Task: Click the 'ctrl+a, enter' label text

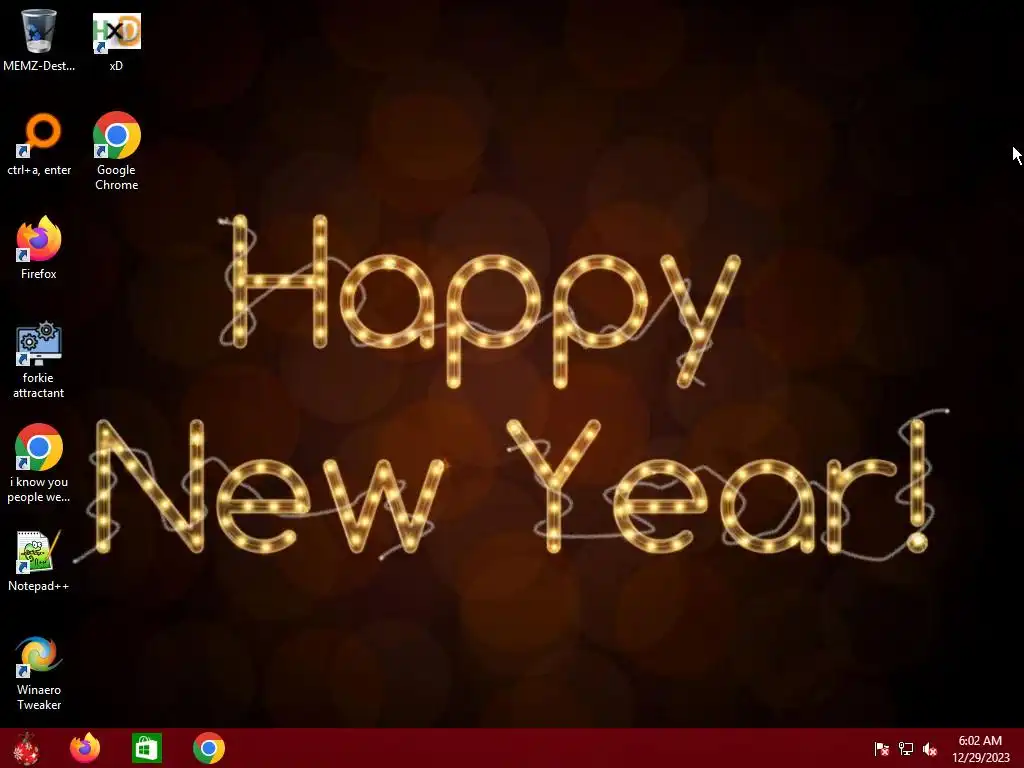Action: point(39,170)
